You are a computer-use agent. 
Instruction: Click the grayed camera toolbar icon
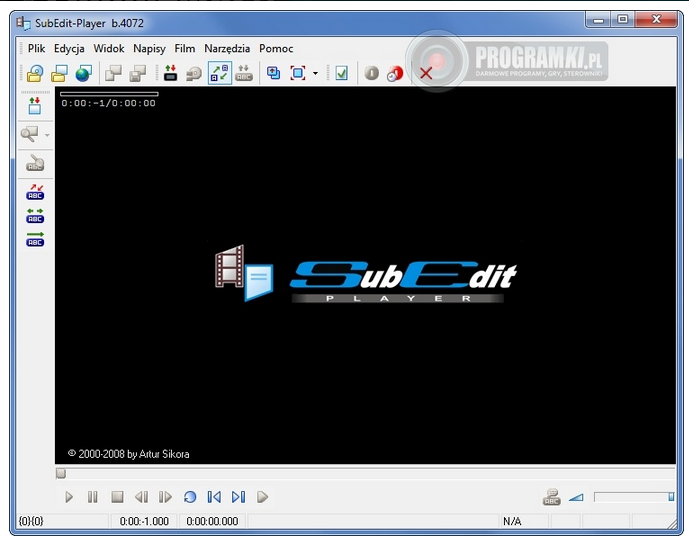tap(194, 73)
